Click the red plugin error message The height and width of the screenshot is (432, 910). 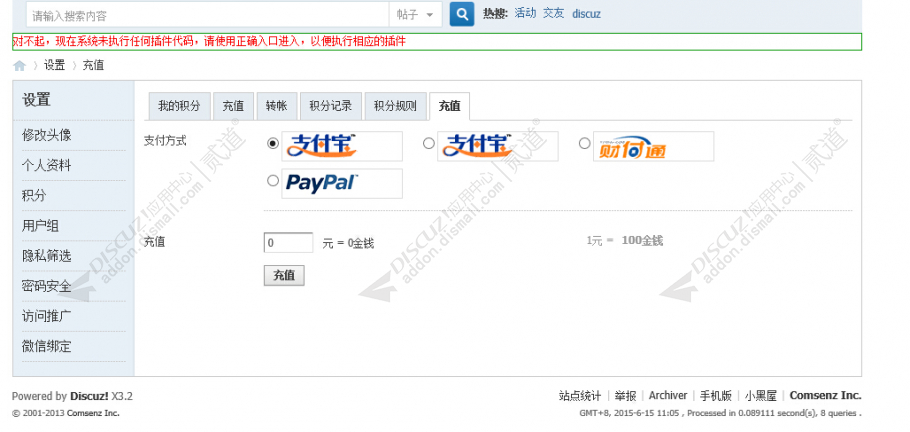click(x=209, y=41)
